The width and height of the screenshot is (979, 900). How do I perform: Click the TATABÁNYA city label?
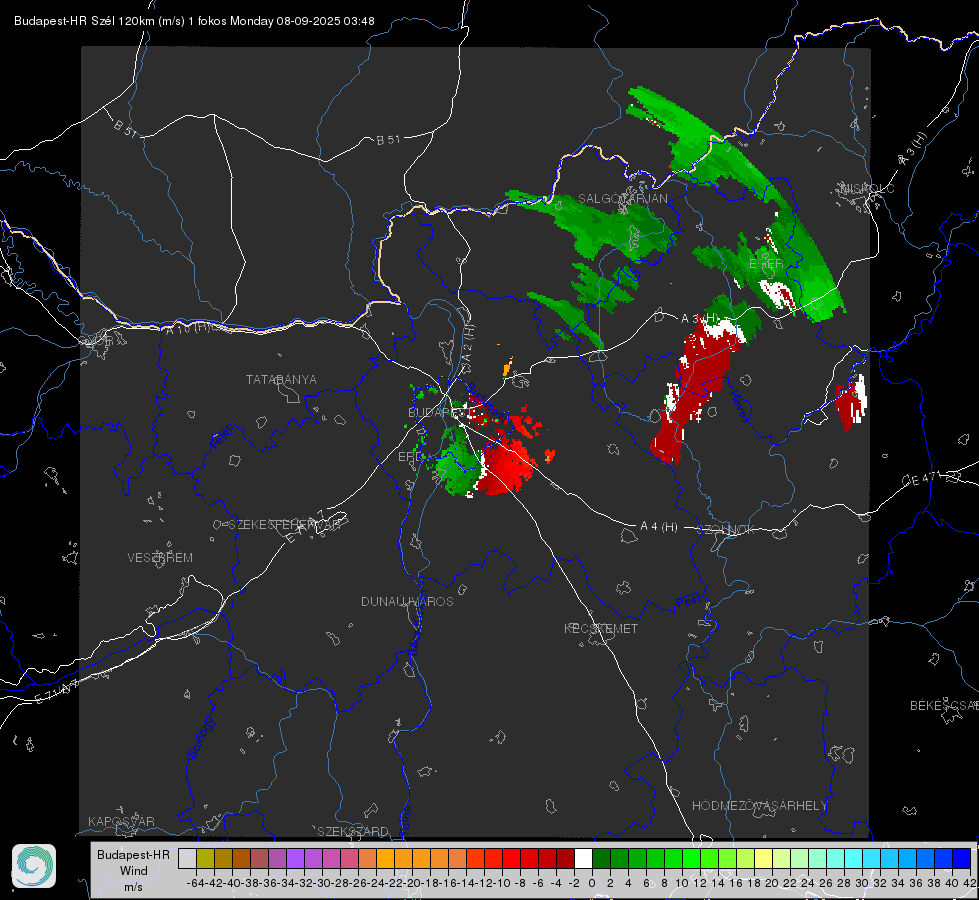coord(281,380)
